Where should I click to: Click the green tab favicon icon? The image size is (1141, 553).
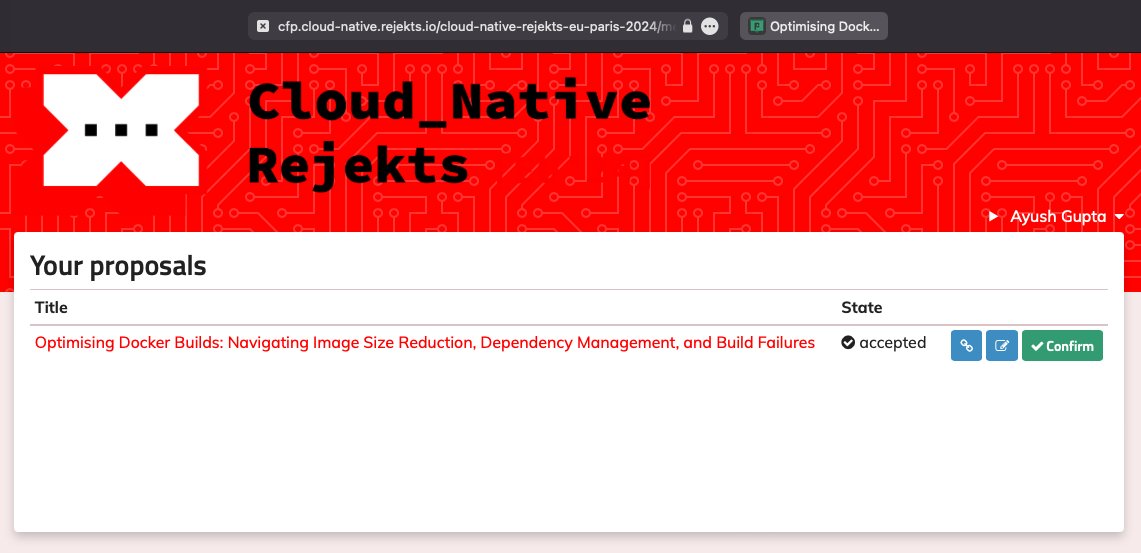tap(757, 26)
